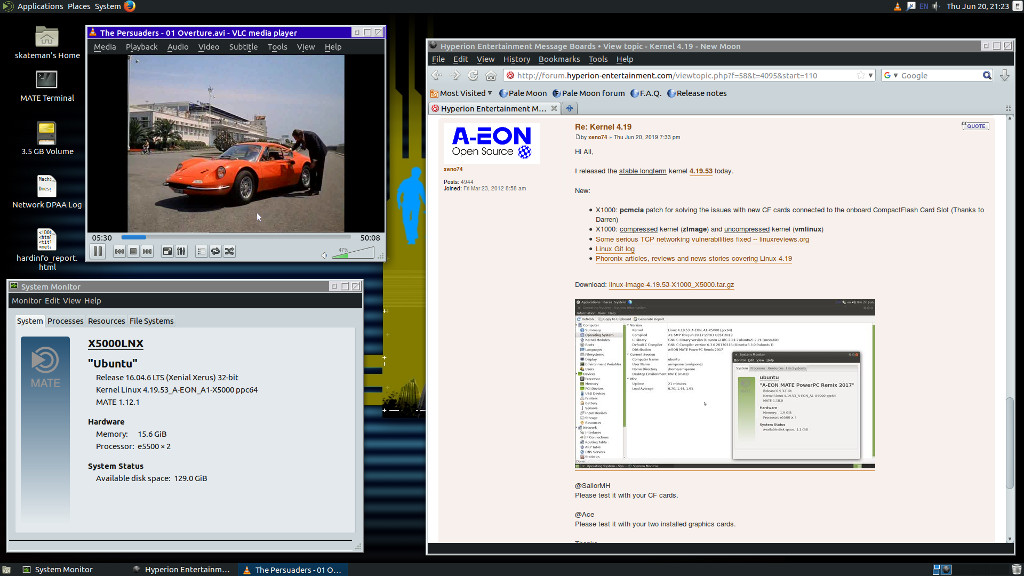
Task: Open the Linux Git log link
Action: [x=615, y=249]
